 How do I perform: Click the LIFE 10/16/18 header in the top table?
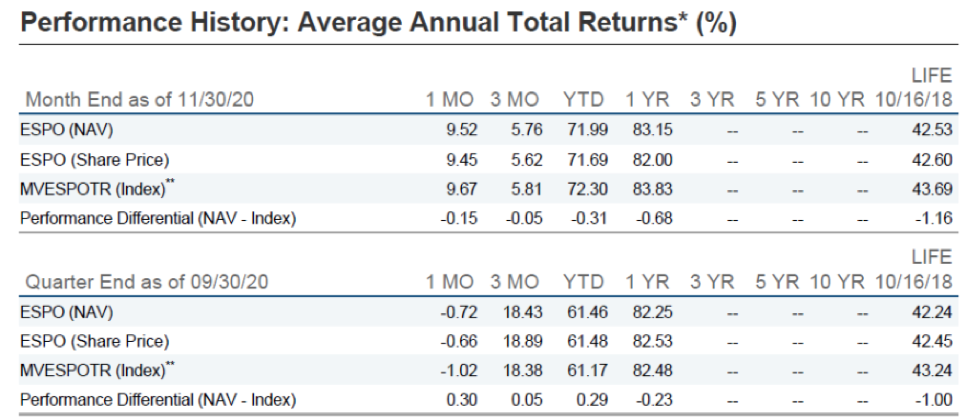914,89
